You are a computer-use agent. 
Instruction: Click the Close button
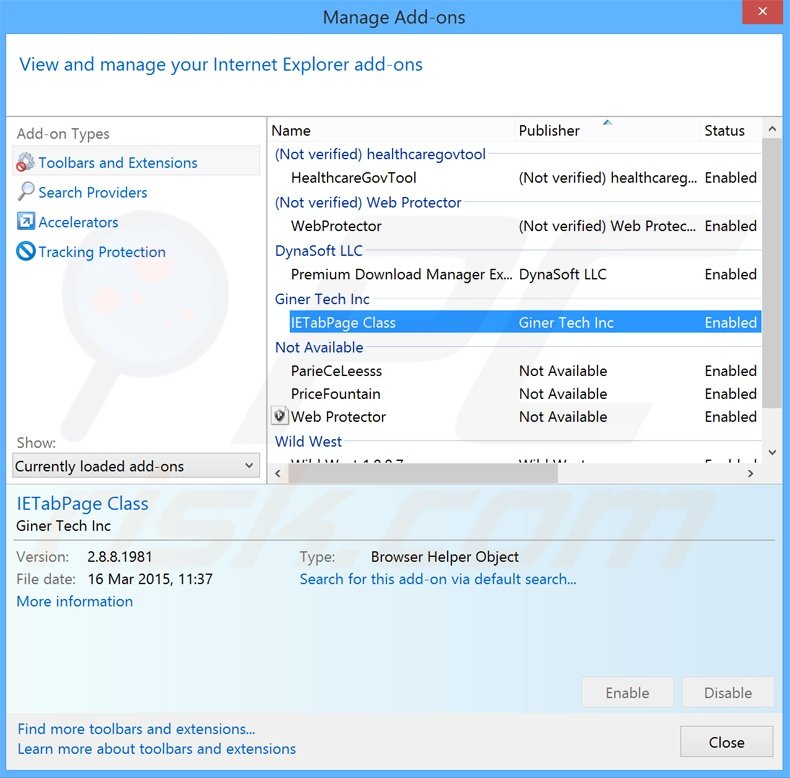click(x=726, y=742)
